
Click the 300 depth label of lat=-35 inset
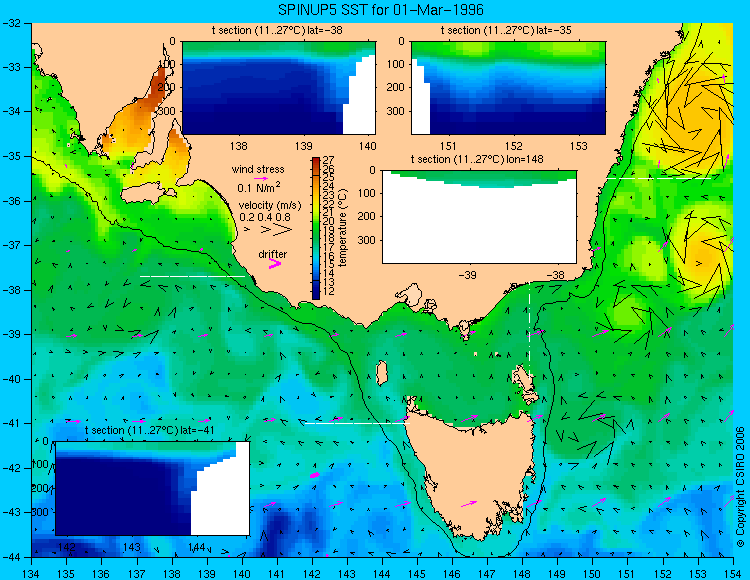397,111
